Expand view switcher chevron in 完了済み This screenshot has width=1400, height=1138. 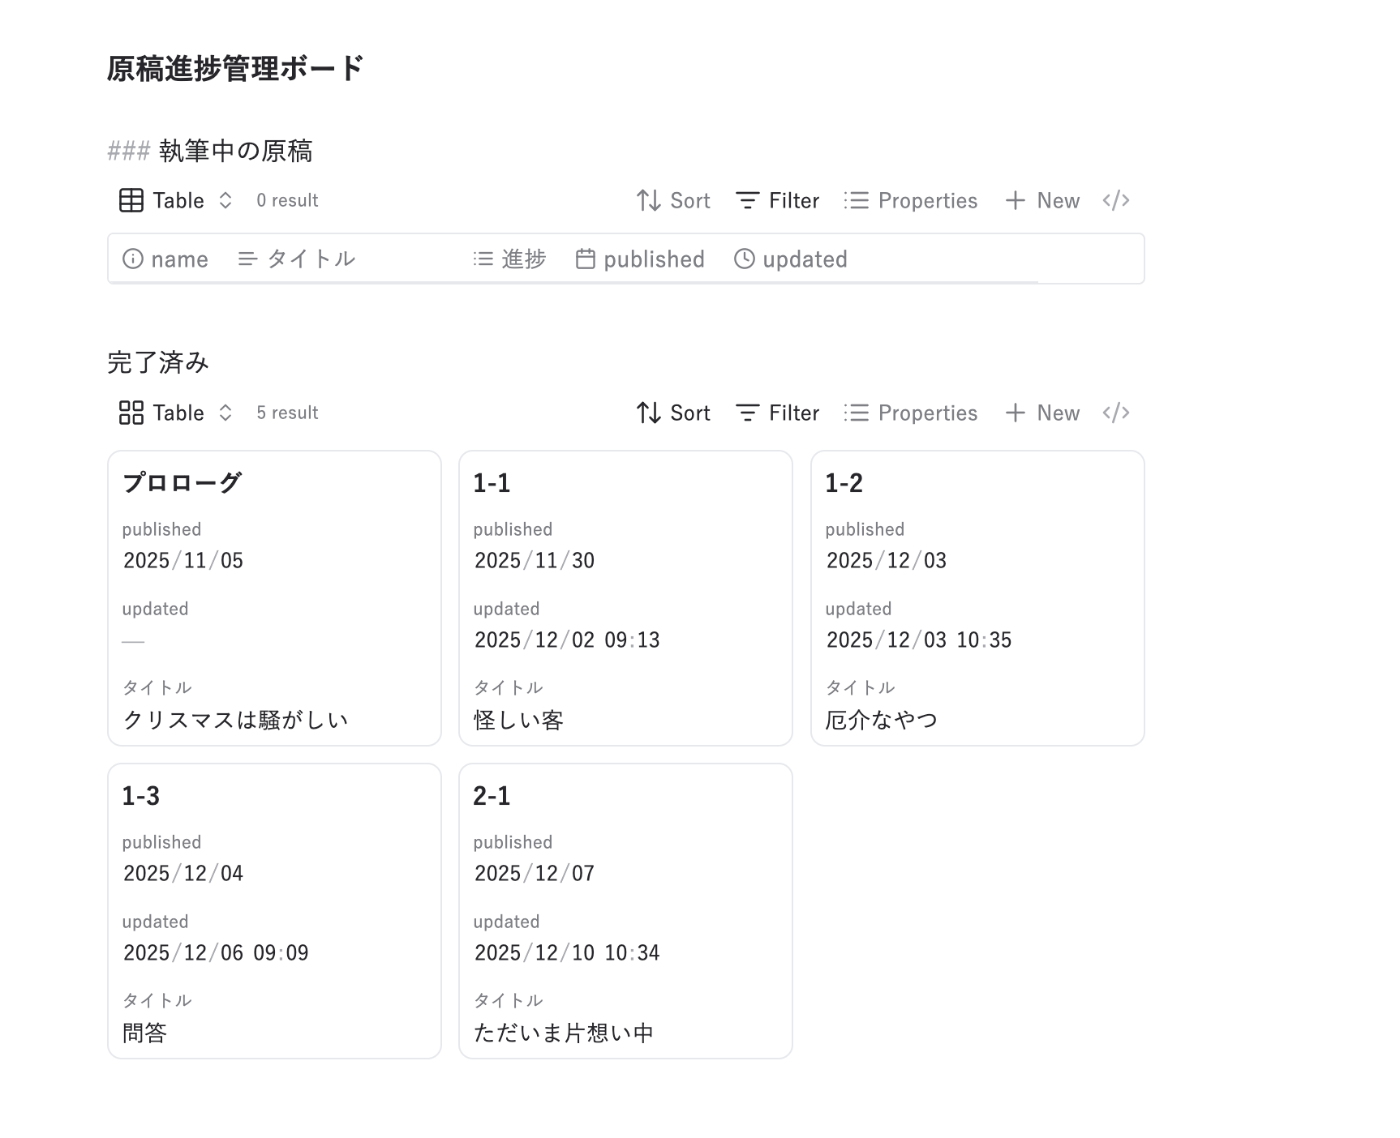[x=226, y=413]
